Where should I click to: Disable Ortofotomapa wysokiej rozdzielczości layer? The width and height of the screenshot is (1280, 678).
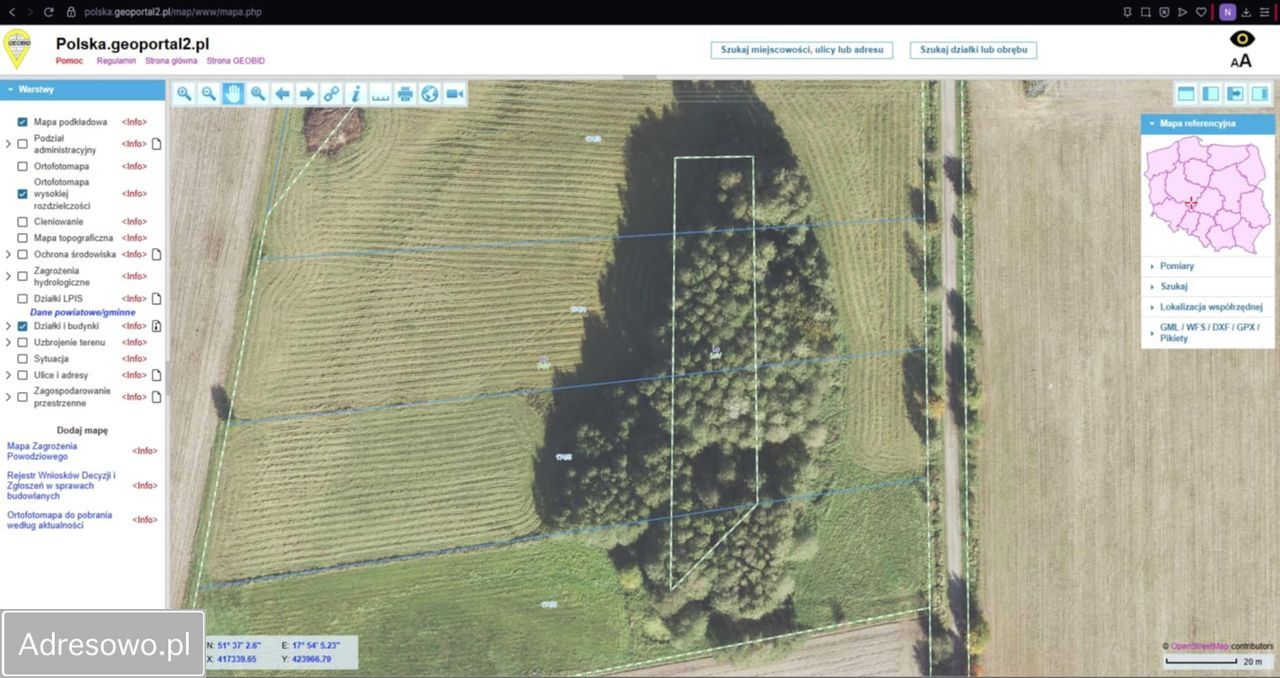point(22,194)
